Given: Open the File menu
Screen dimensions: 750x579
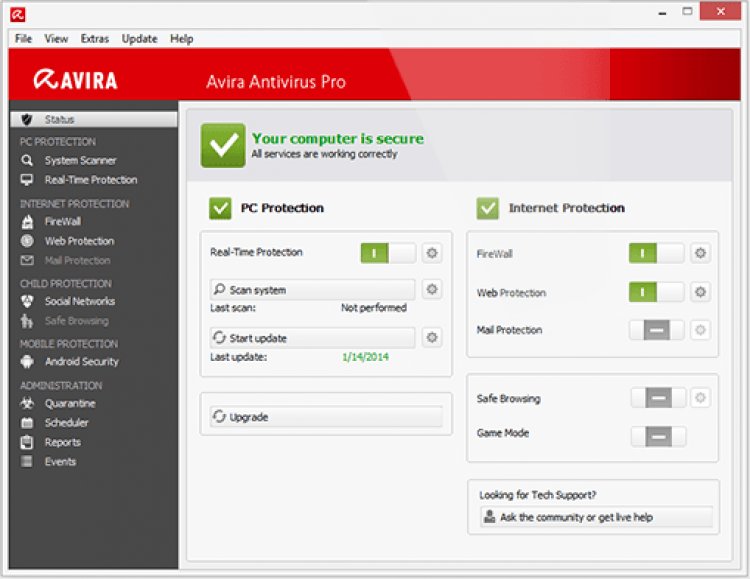Looking at the screenshot, I should tap(24, 39).
